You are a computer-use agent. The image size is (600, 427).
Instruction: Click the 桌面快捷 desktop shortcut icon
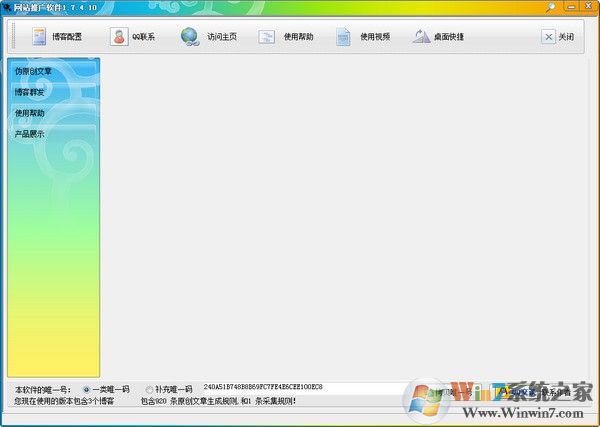point(421,37)
